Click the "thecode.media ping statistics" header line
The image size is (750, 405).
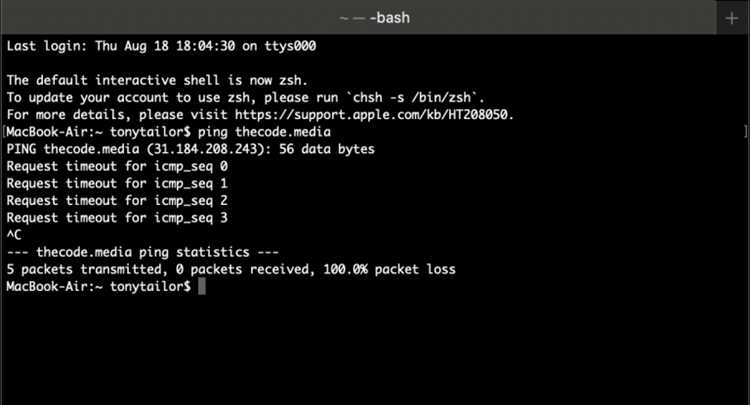coord(142,252)
